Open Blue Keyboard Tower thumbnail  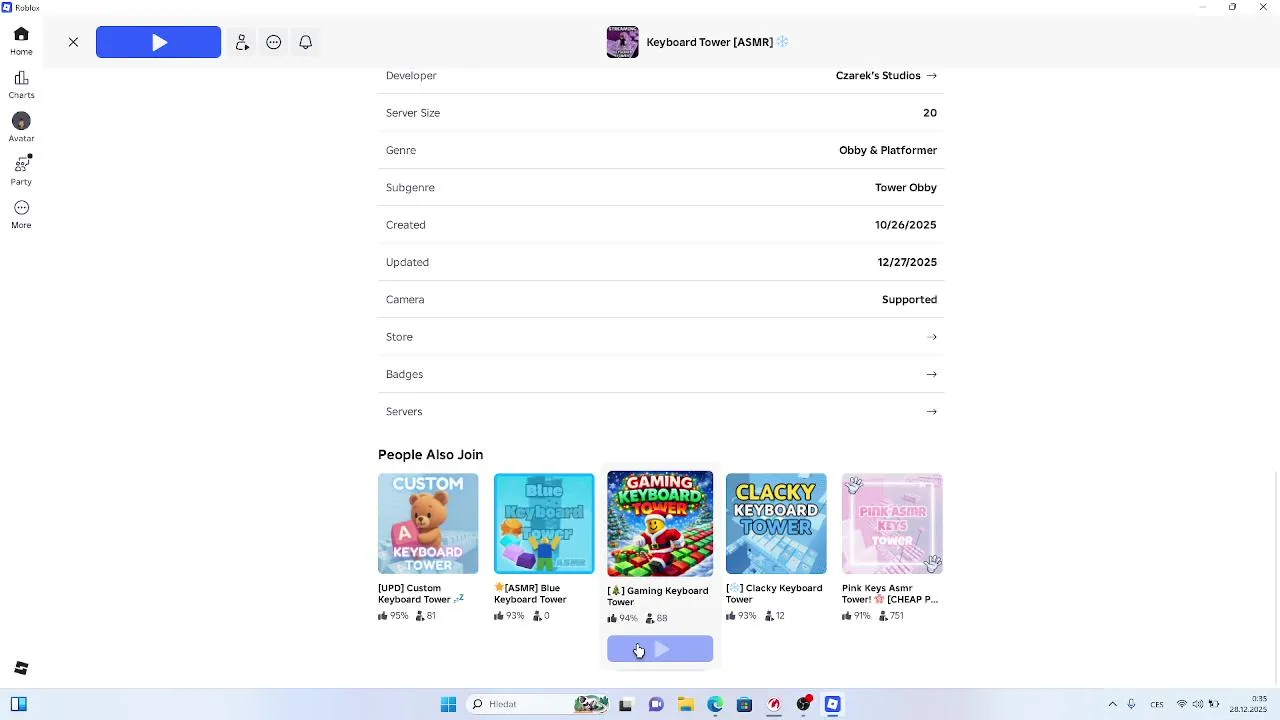coord(544,523)
